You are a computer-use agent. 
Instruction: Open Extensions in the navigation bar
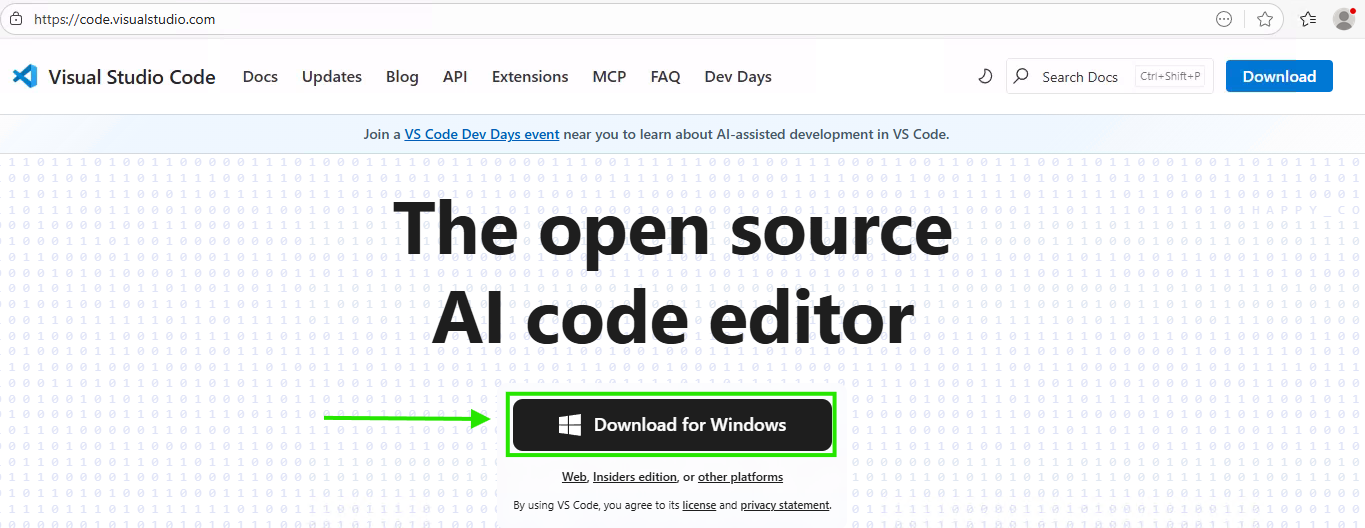tap(530, 77)
